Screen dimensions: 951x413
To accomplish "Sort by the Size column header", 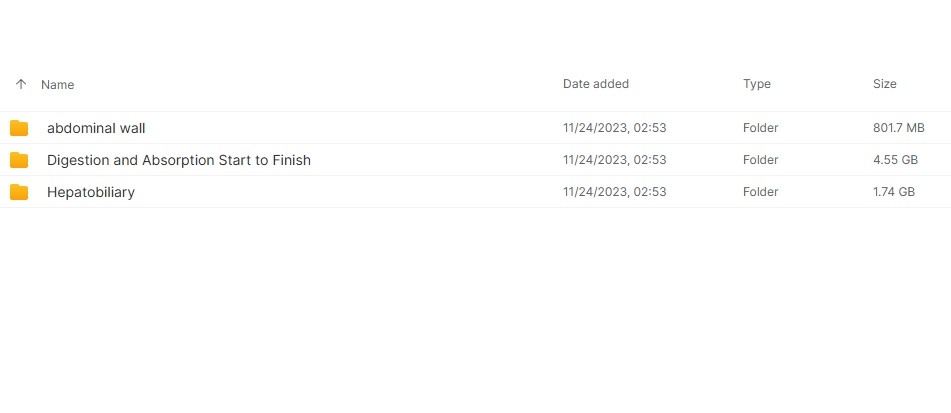I will tap(885, 84).
